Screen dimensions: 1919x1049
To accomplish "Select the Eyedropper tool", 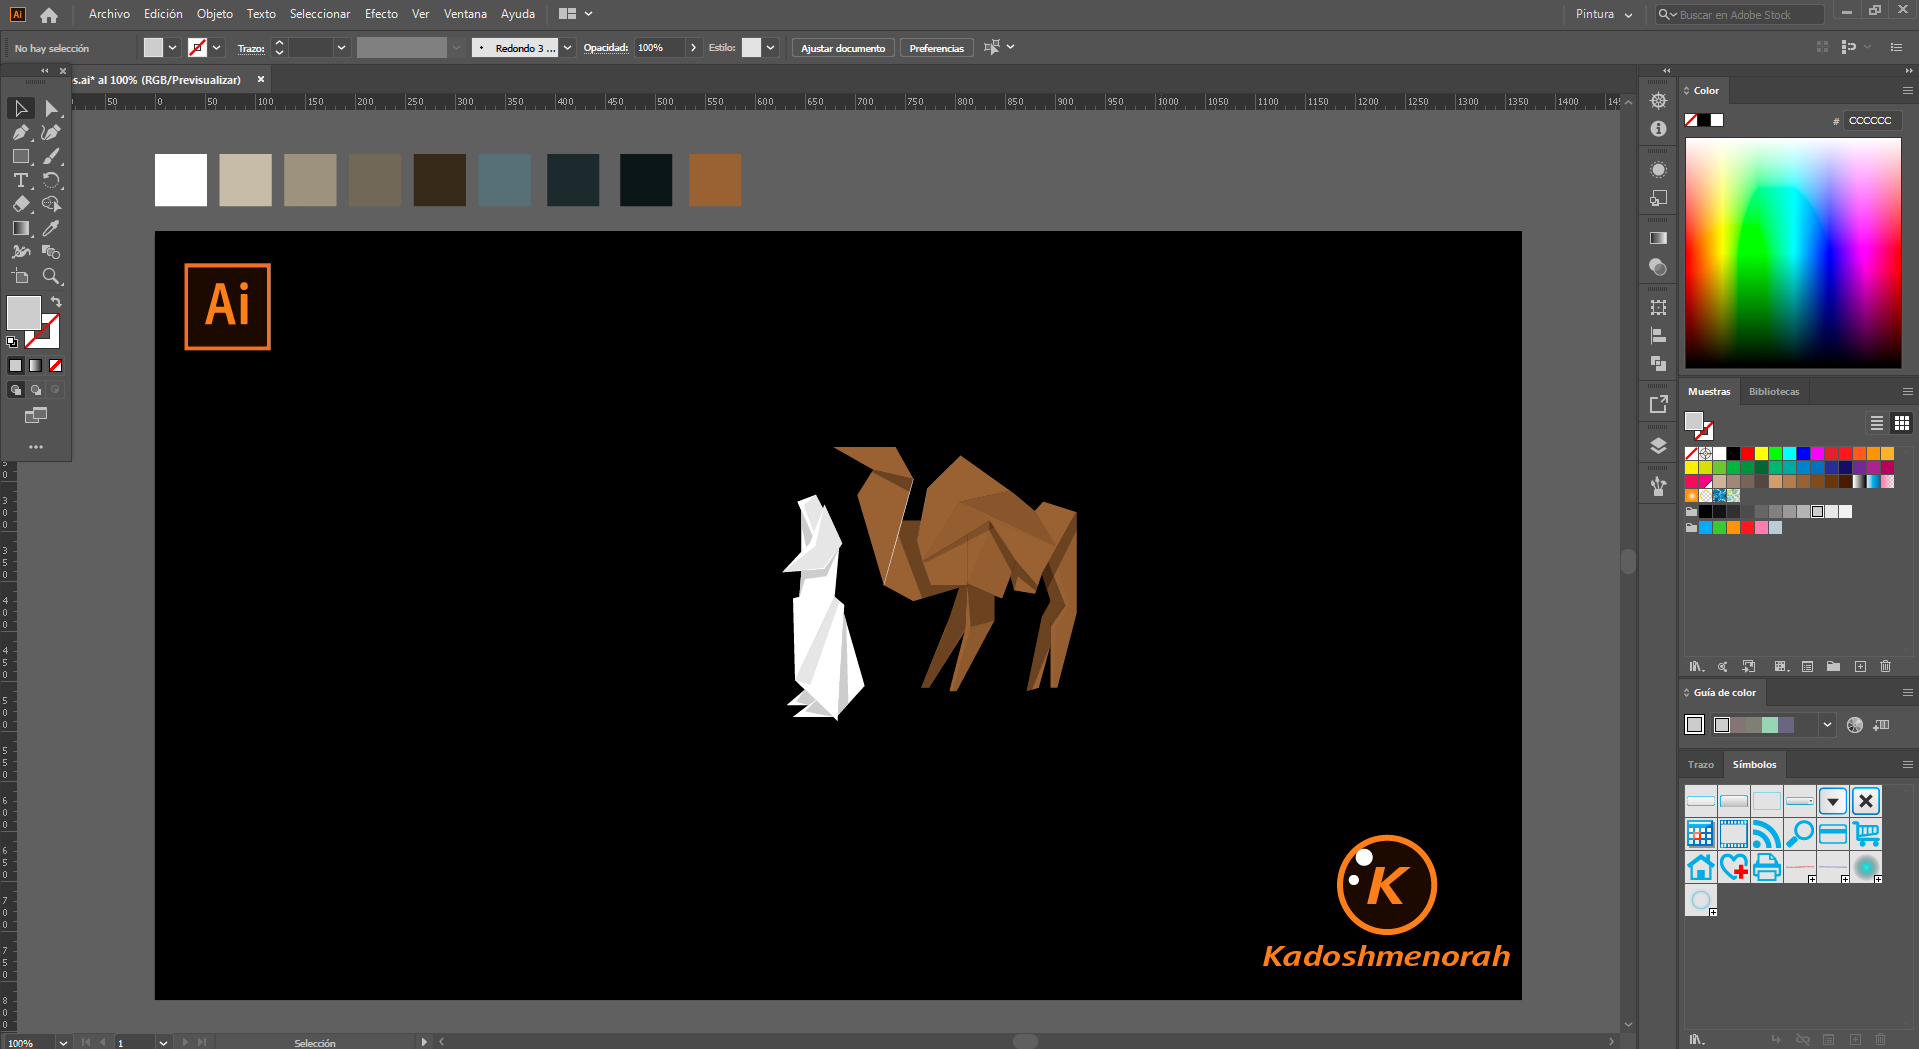I will click(51, 228).
